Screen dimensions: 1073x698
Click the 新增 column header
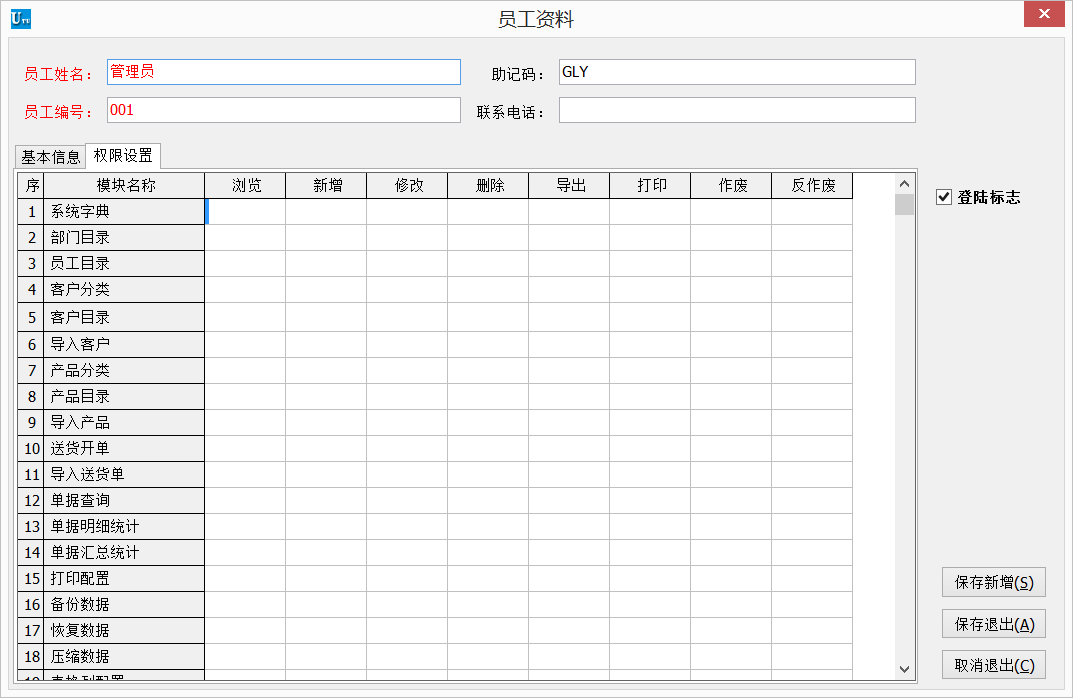(x=326, y=186)
